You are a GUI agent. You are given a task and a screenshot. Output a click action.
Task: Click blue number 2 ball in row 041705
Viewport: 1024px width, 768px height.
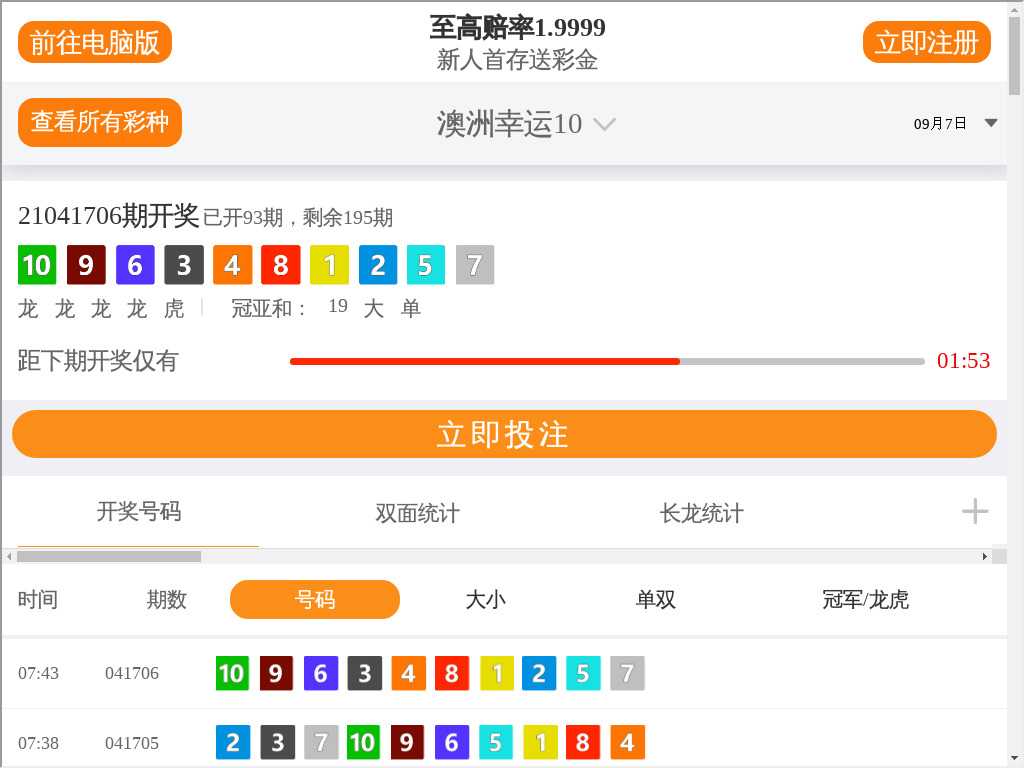(x=233, y=742)
